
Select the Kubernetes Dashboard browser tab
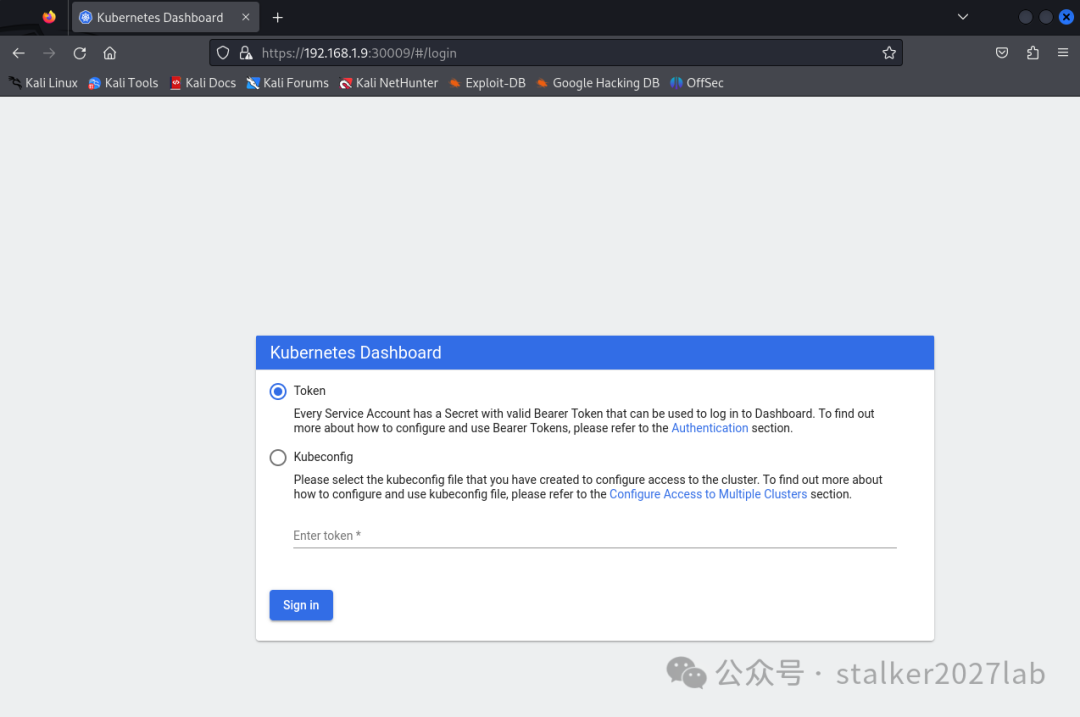coord(165,17)
